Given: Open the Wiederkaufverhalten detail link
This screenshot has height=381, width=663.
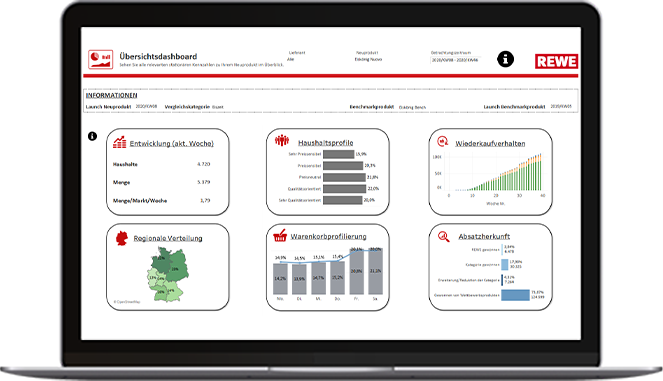Looking at the screenshot, I should 490,144.
